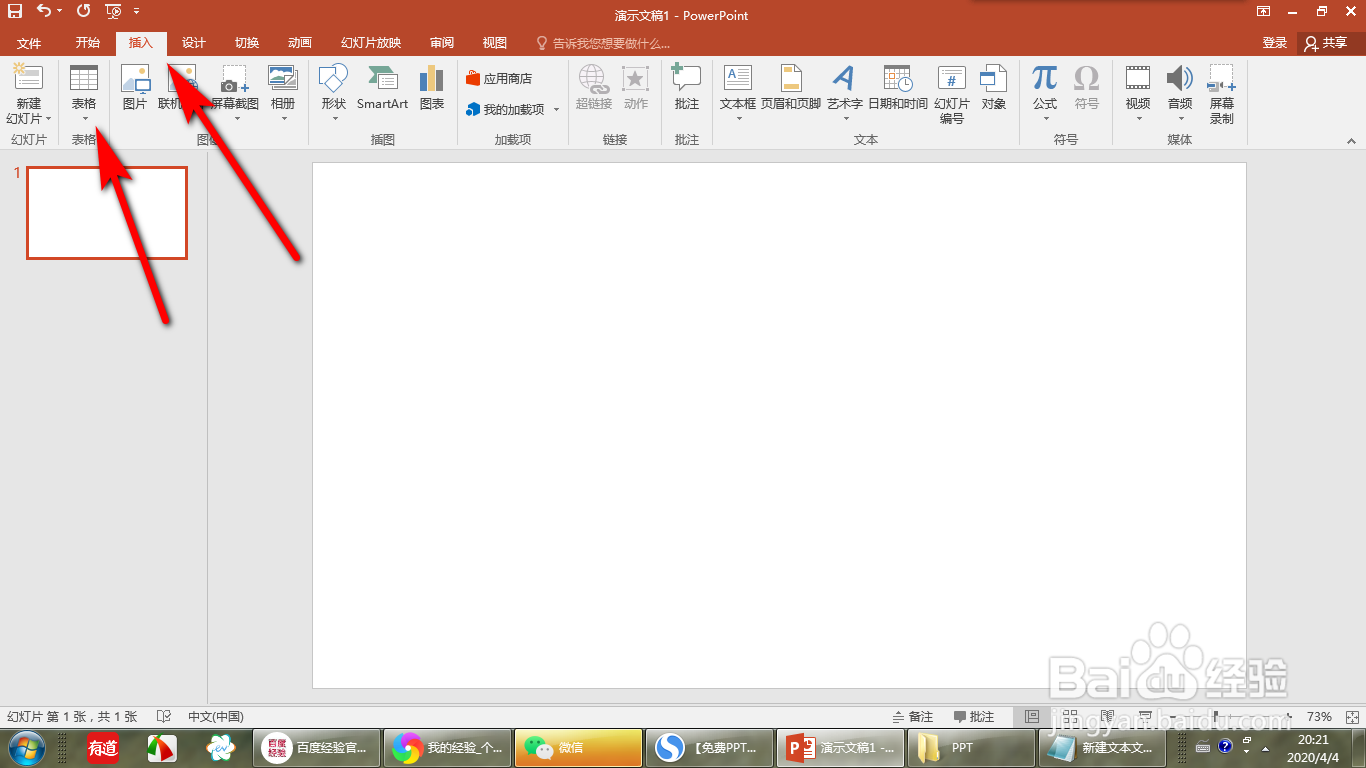
Task: Click the spell check icon in status bar
Action: click(164, 717)
